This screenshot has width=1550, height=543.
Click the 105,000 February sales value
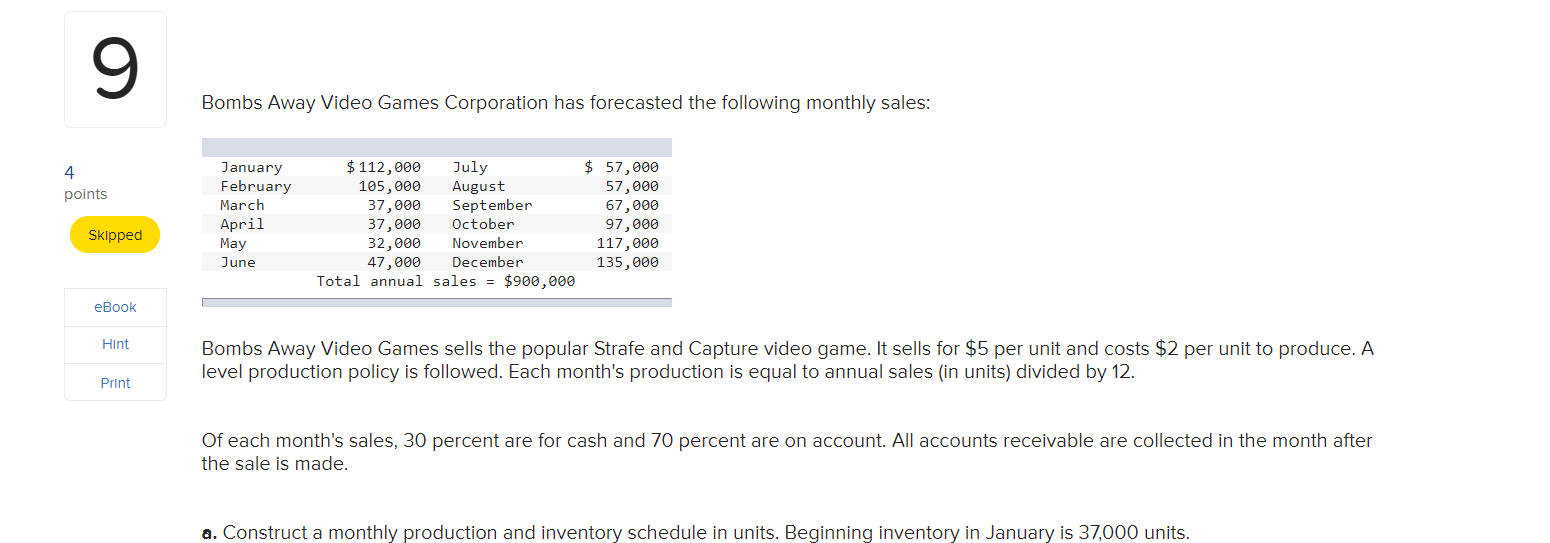(390, 186)
